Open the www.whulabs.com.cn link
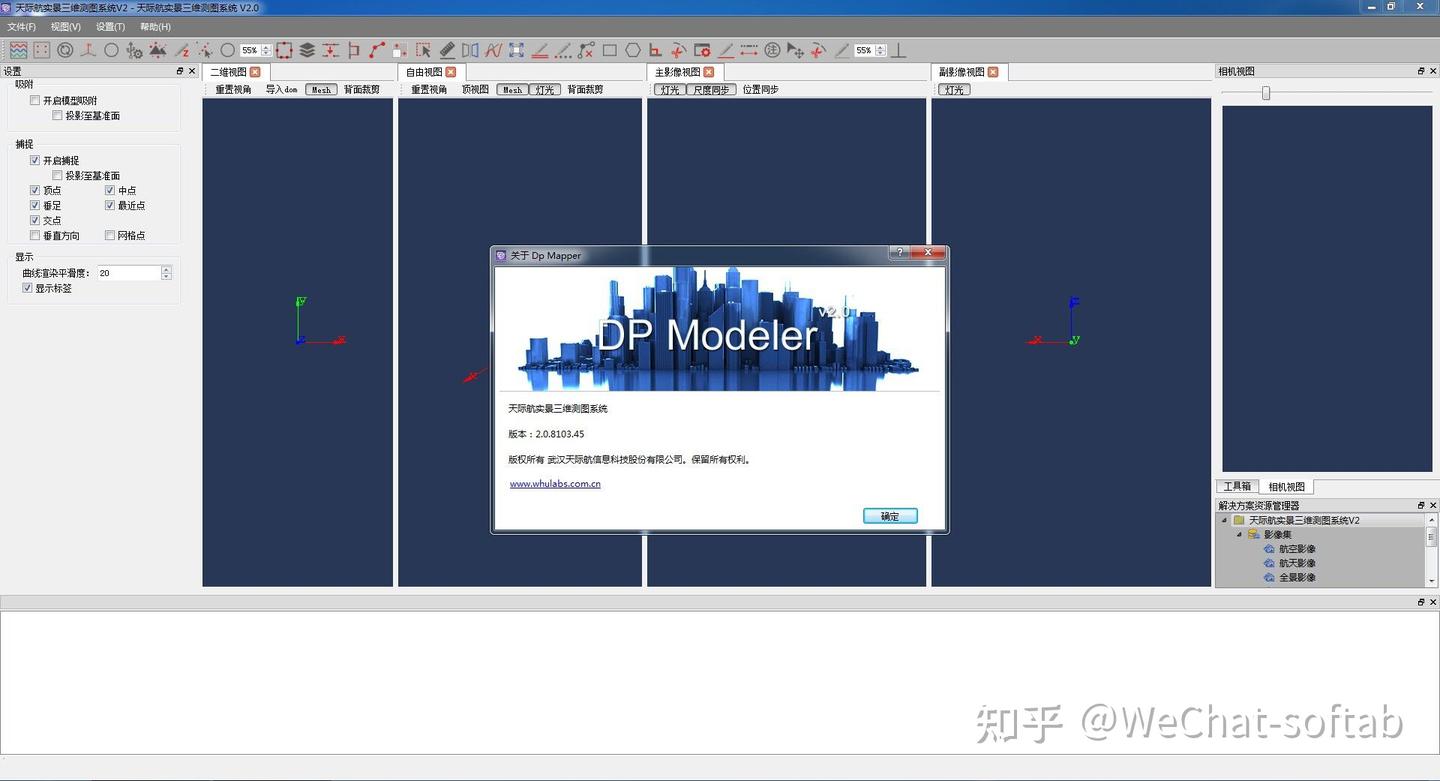Viewport: 1440px width, 781px height. point(554,483)
